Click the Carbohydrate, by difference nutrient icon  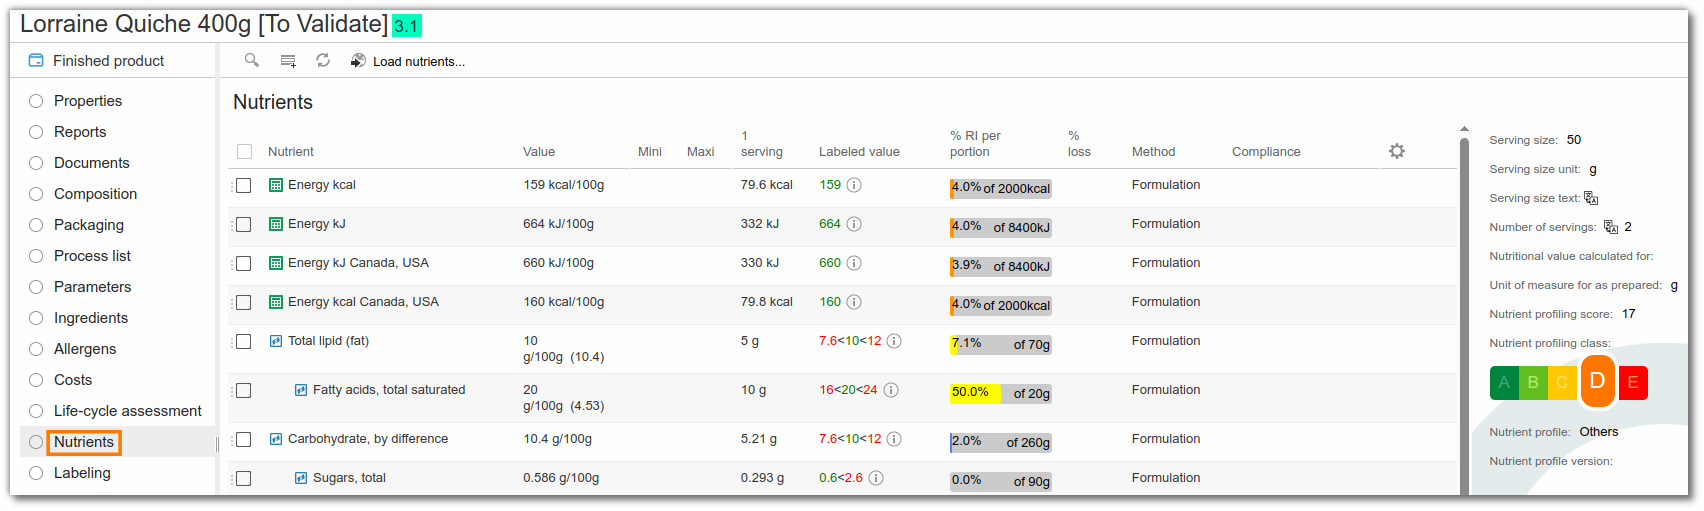pyautogui.click(x=276, y=439)
